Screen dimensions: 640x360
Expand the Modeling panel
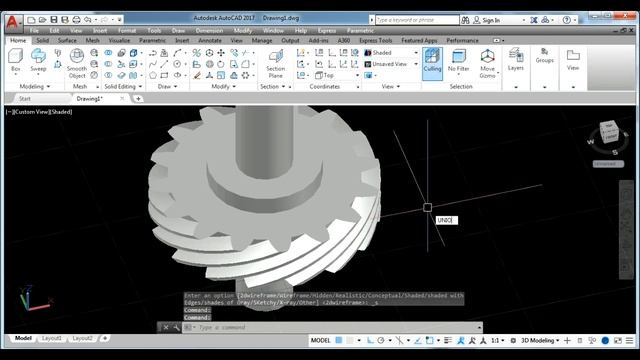click(x=35, y=87)
